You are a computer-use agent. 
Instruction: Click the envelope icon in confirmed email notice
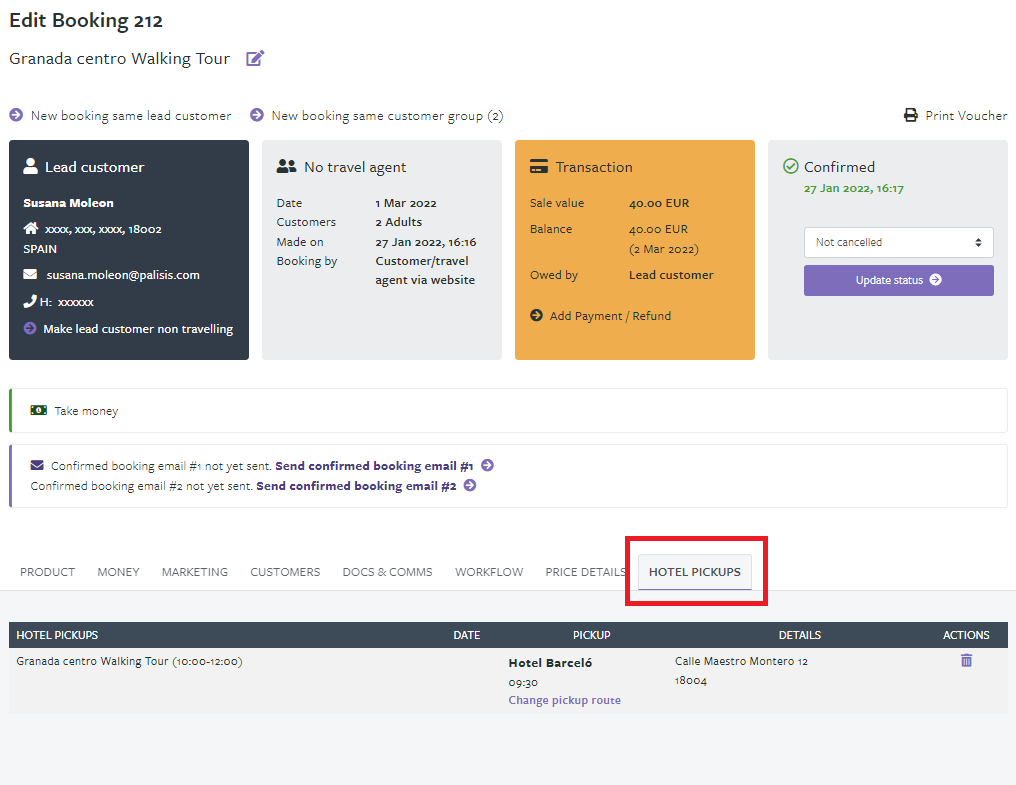click(37, 465)
